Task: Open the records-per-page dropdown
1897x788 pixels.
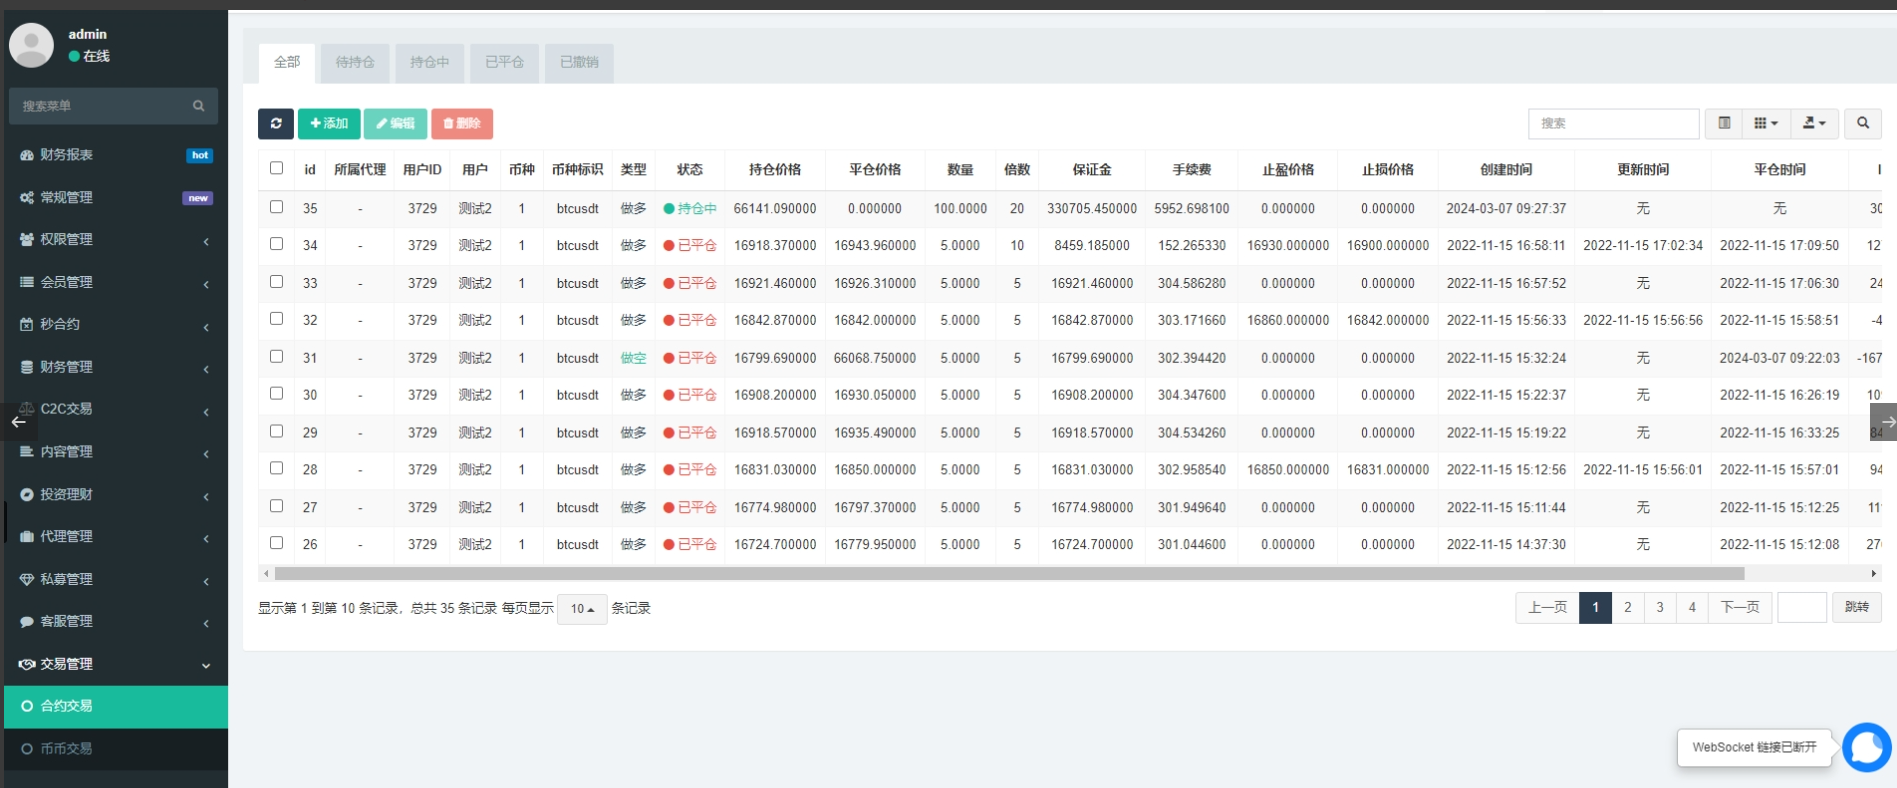Action: pos(582,608)
